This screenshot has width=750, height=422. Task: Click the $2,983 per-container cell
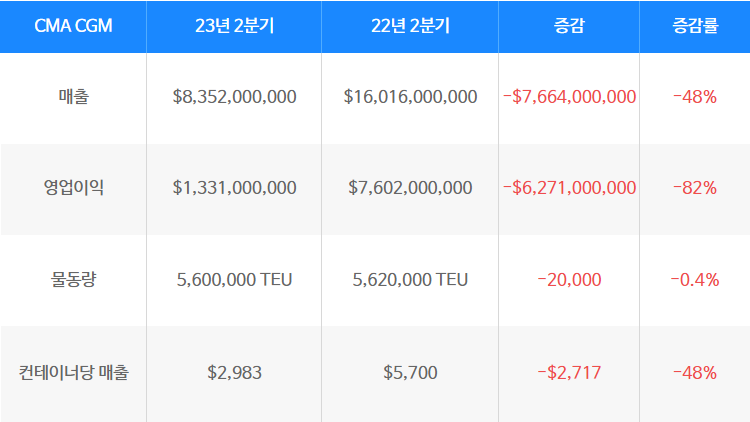click(234, 373)
